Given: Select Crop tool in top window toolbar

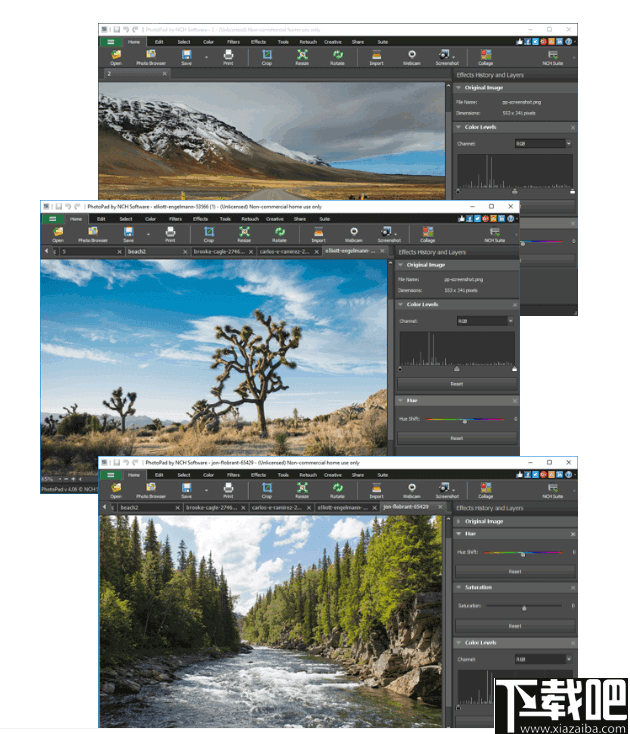Looking at the screenshot, I should (x=267, y=57).
